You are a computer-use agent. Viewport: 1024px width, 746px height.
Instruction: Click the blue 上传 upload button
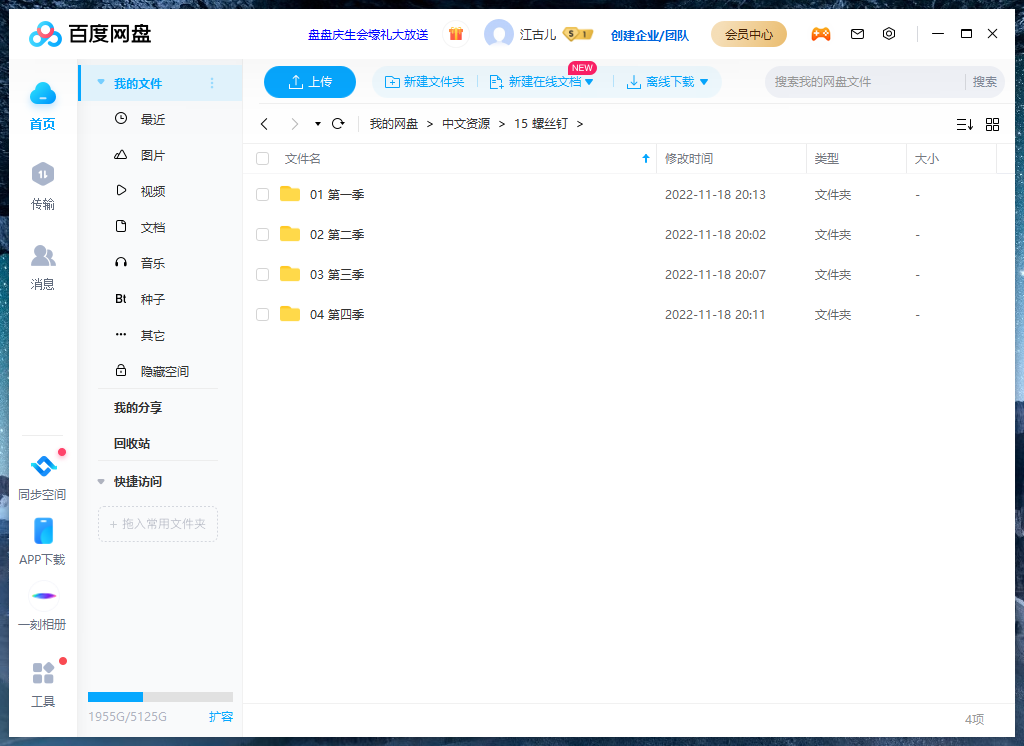pos(310,82)
